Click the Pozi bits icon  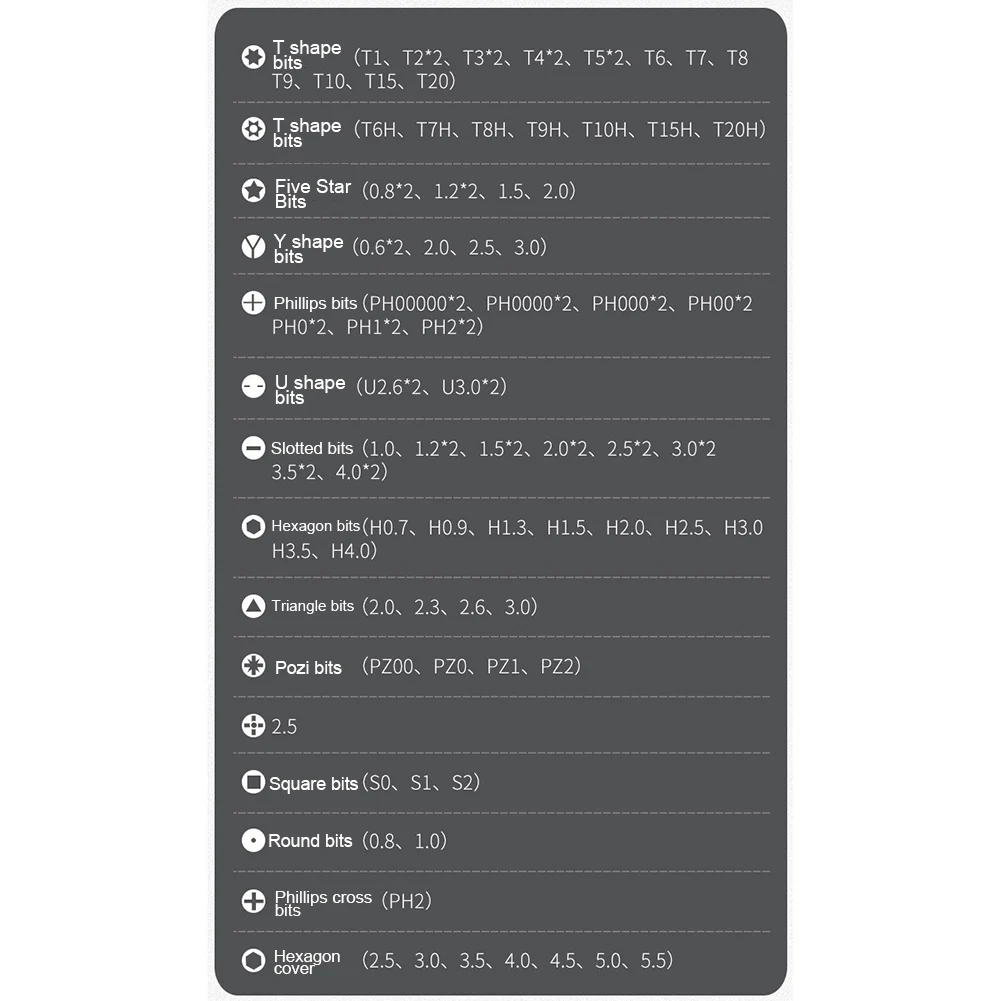click(253, 666)
